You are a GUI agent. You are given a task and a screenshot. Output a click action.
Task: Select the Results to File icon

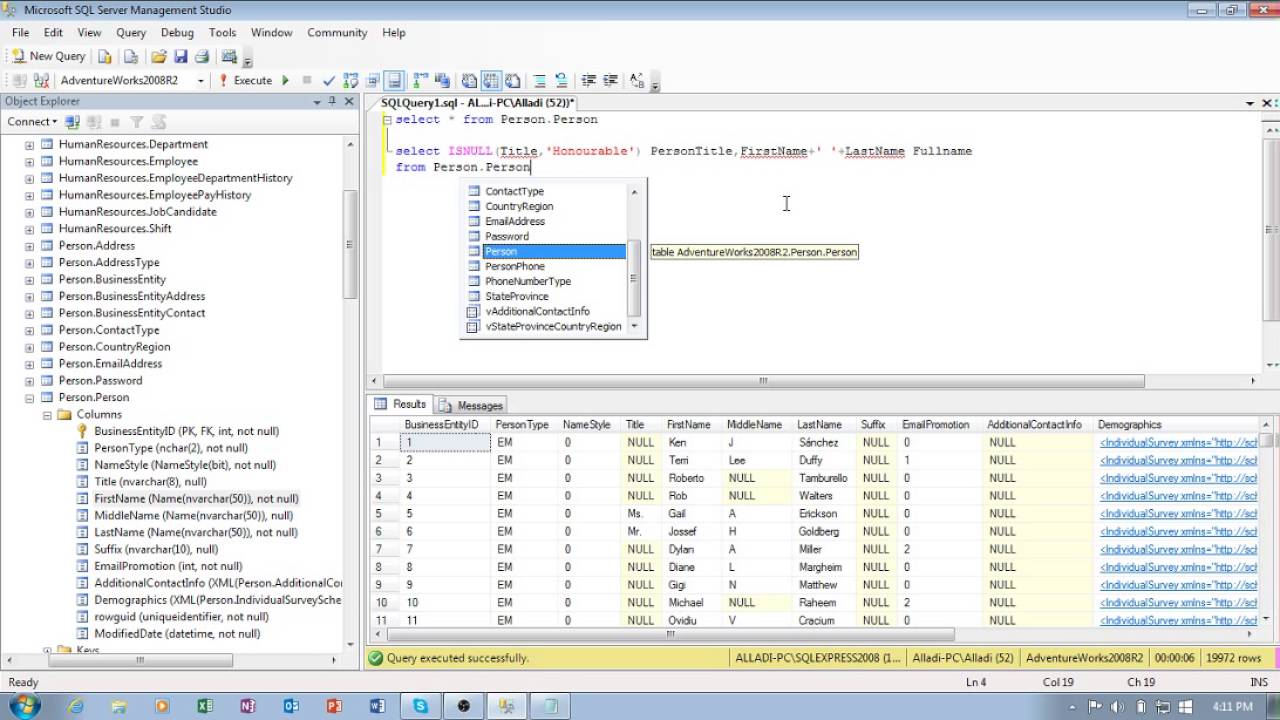point(512,81)
